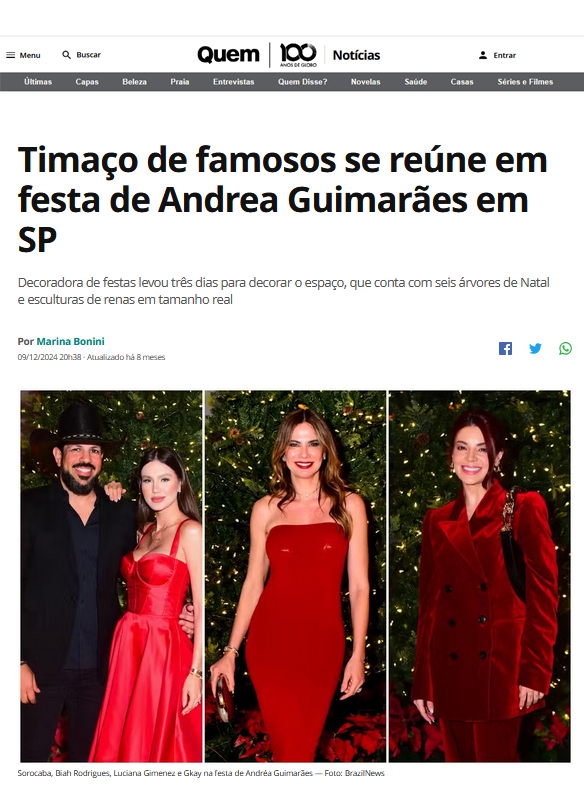Open the party photo collage
Image resolution: width=584 pixels, height=795 pixels.
(x=295, y=576)
